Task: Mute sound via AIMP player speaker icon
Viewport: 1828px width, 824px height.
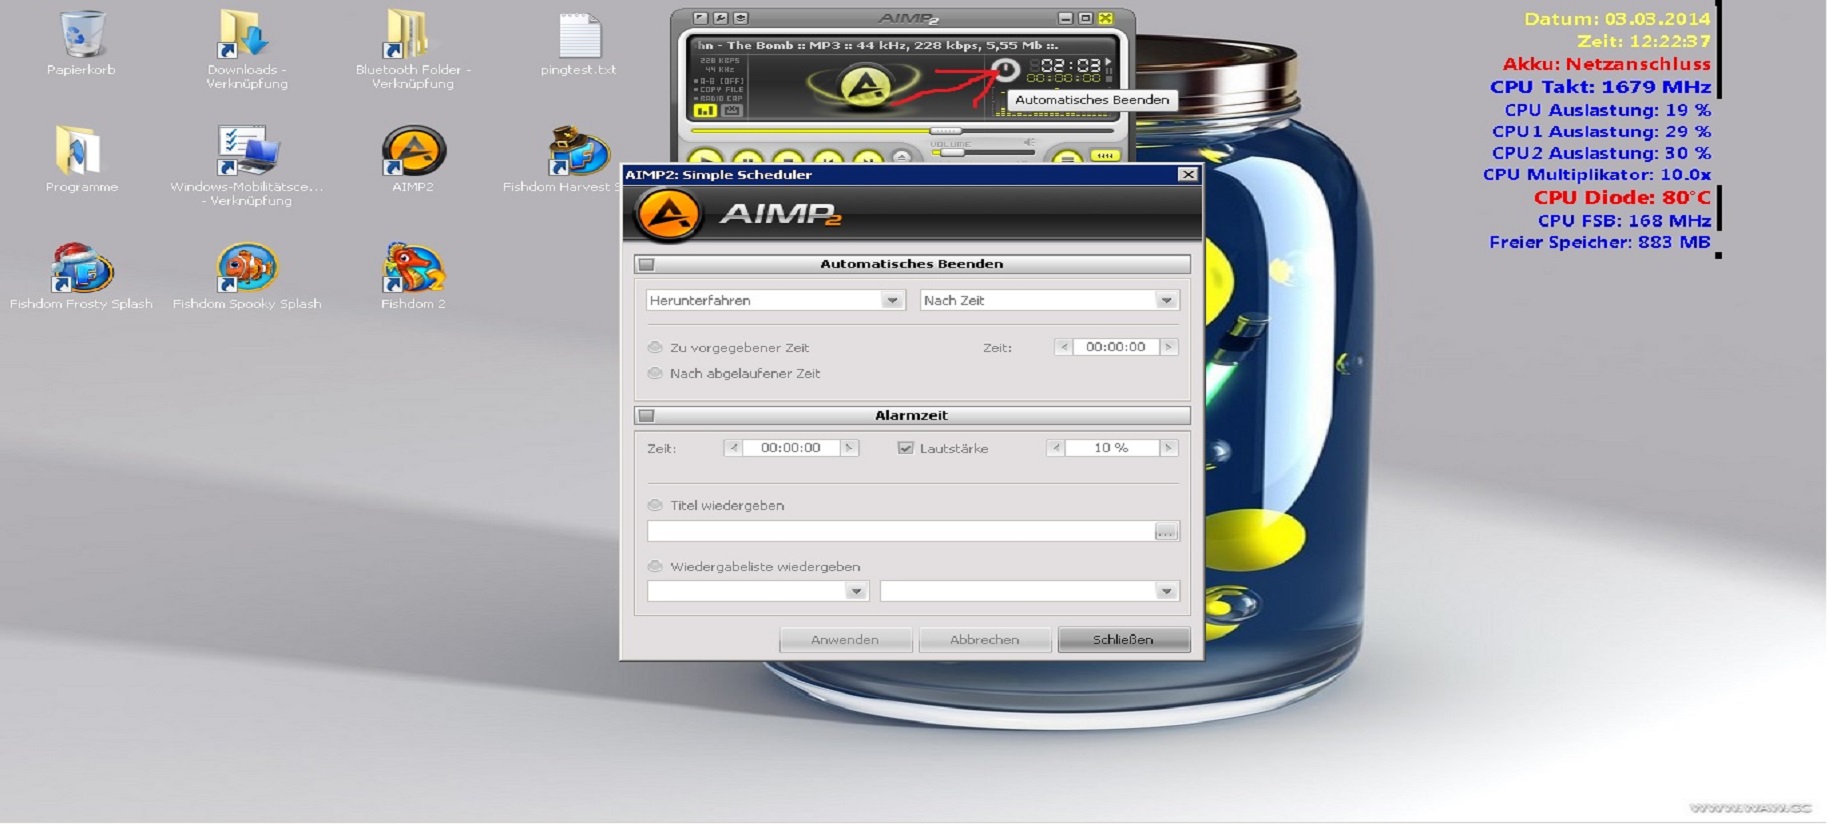Action: coord(1029,142)
